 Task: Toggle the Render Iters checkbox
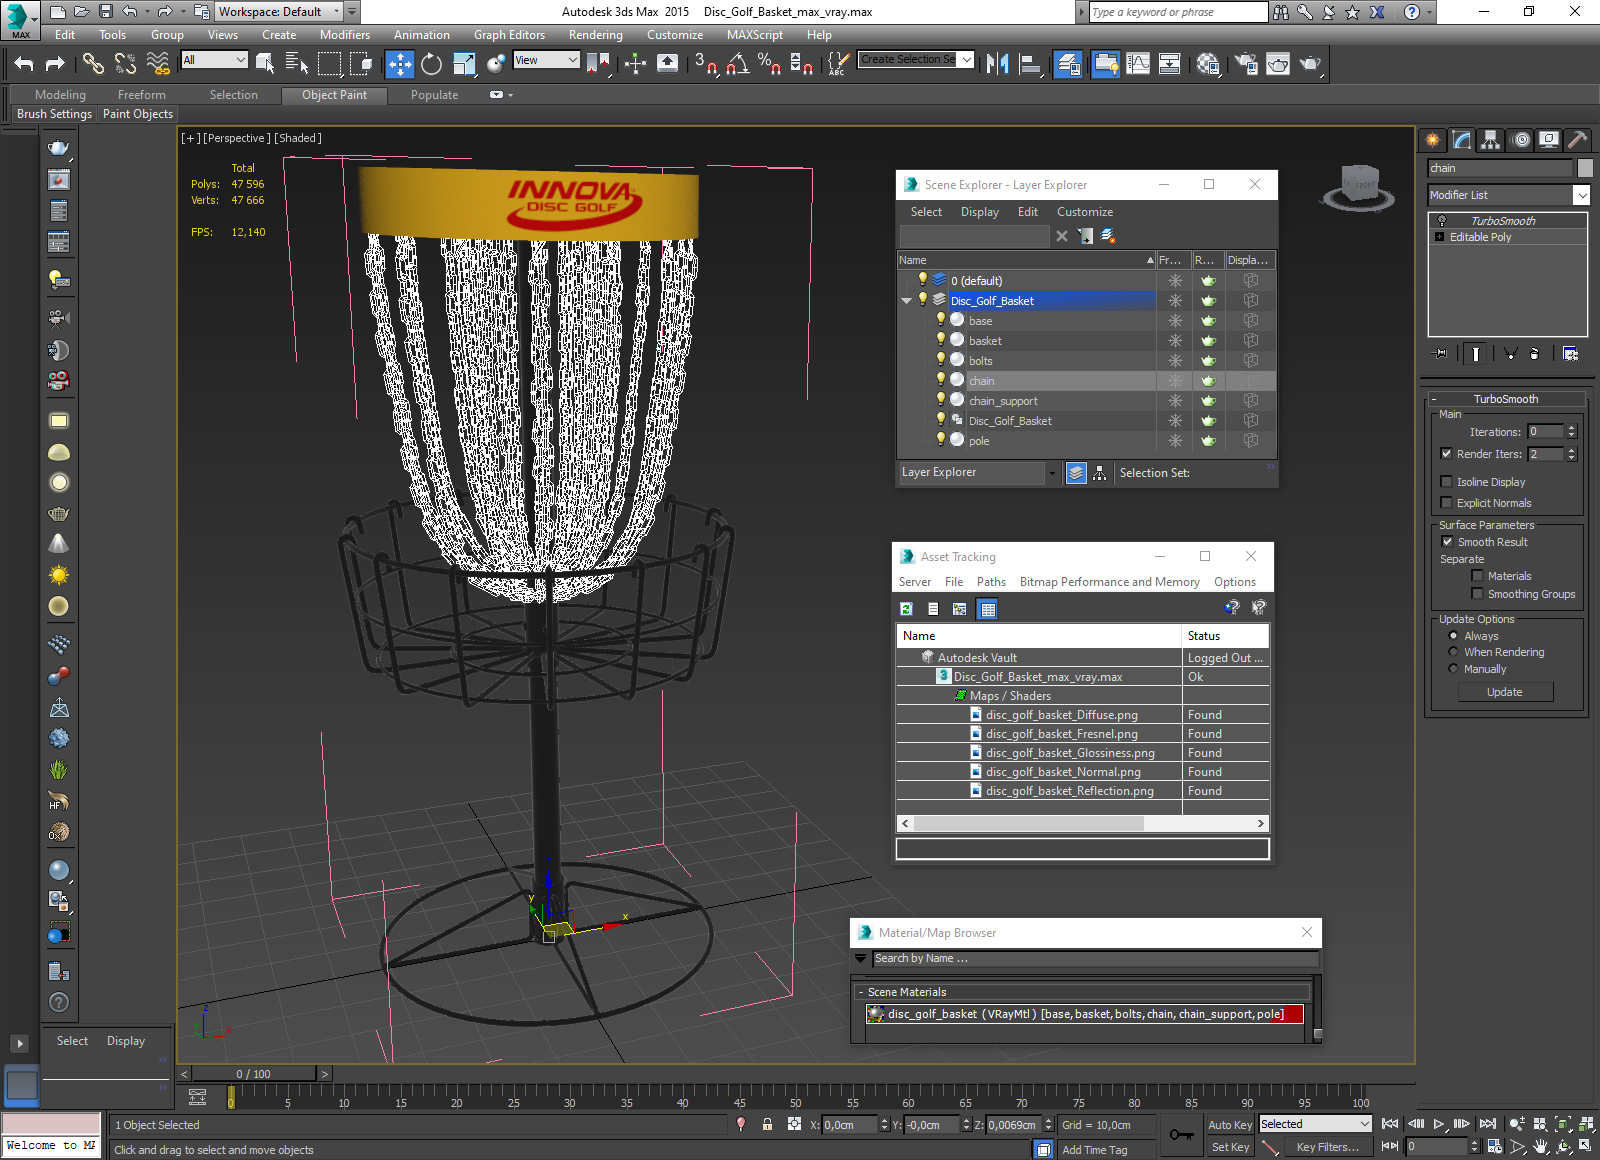tap(1446, 454)
